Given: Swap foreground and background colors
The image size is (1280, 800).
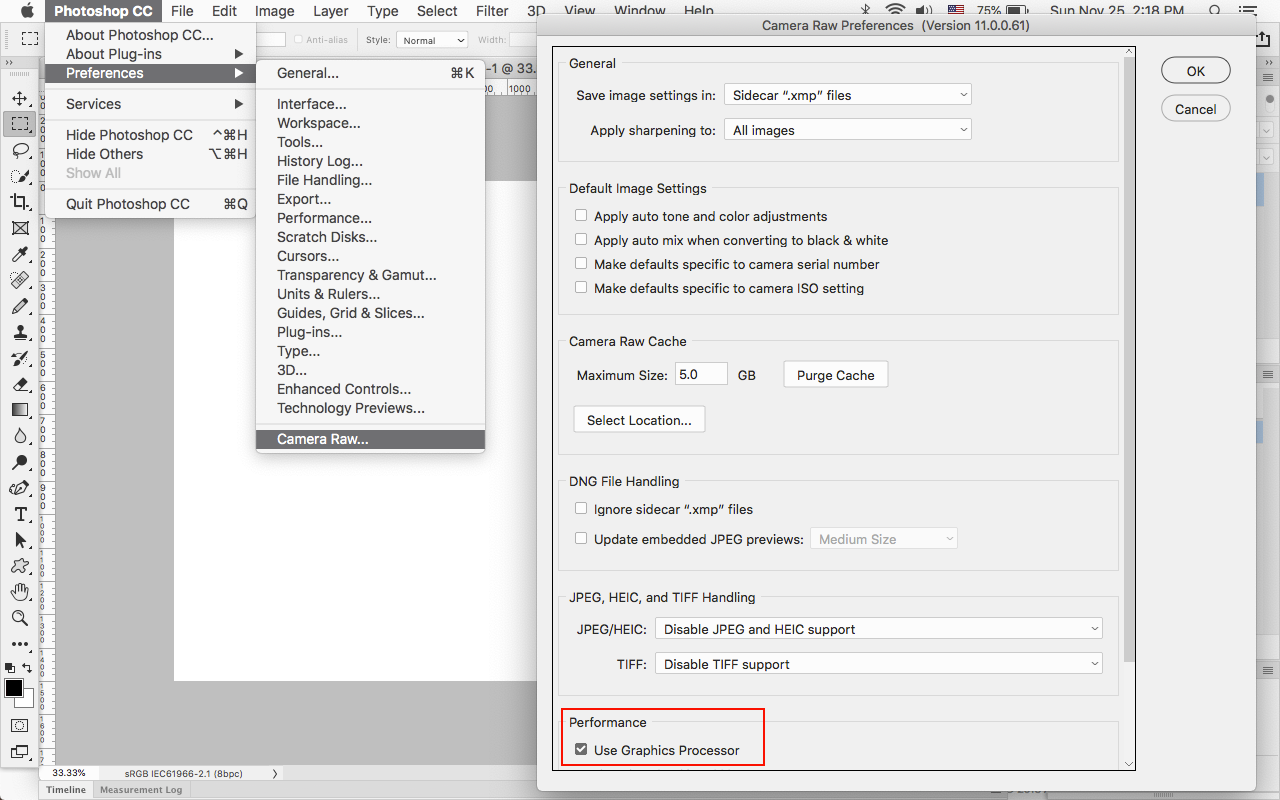Looking at the screenshot, I should 28,667.
